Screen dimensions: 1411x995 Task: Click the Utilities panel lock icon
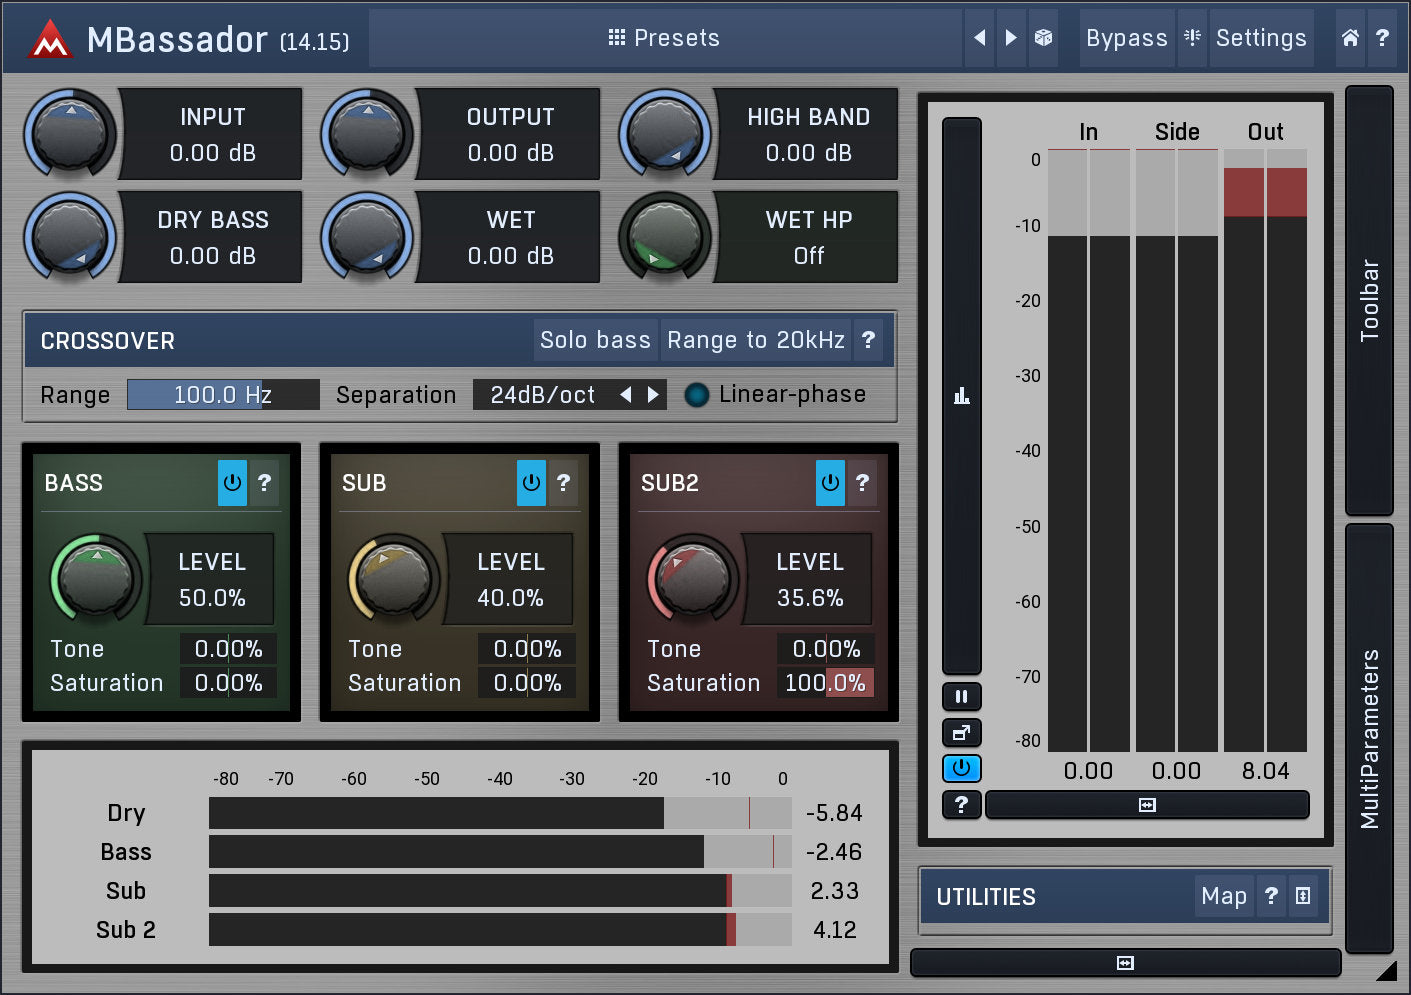click(1303, 896)
